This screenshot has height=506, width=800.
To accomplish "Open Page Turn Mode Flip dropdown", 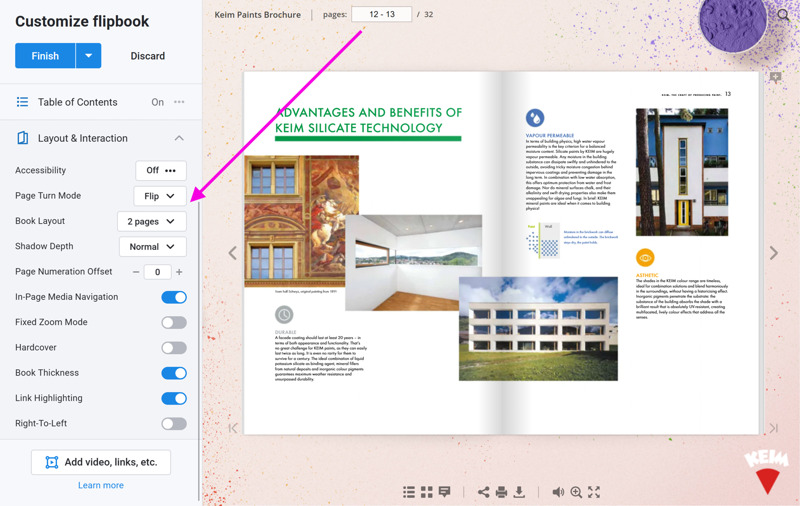I will (x=160, y=196).
